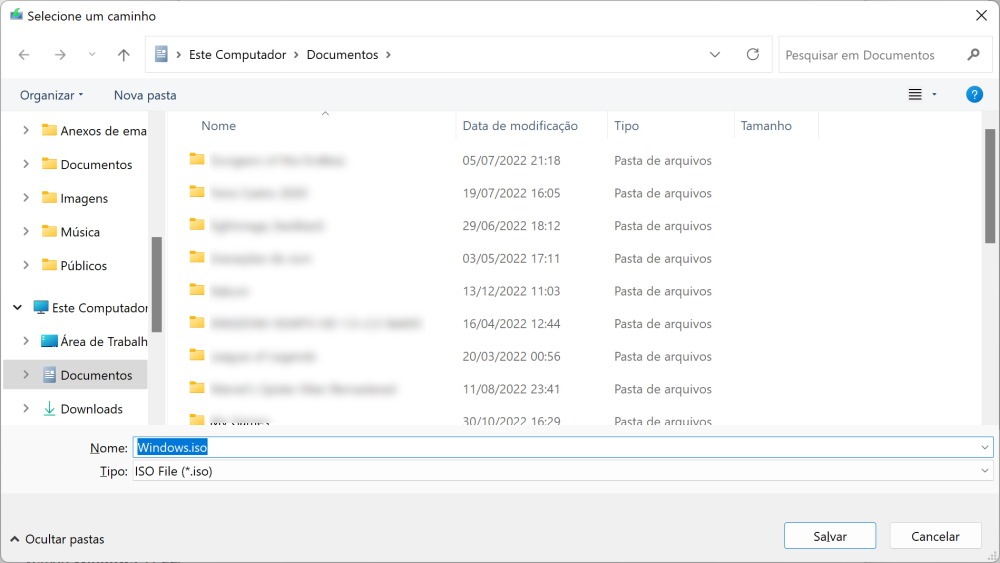Click the search magnifier icon
The width and height of the screenshot is (1000, 563).
pos(973,55)
